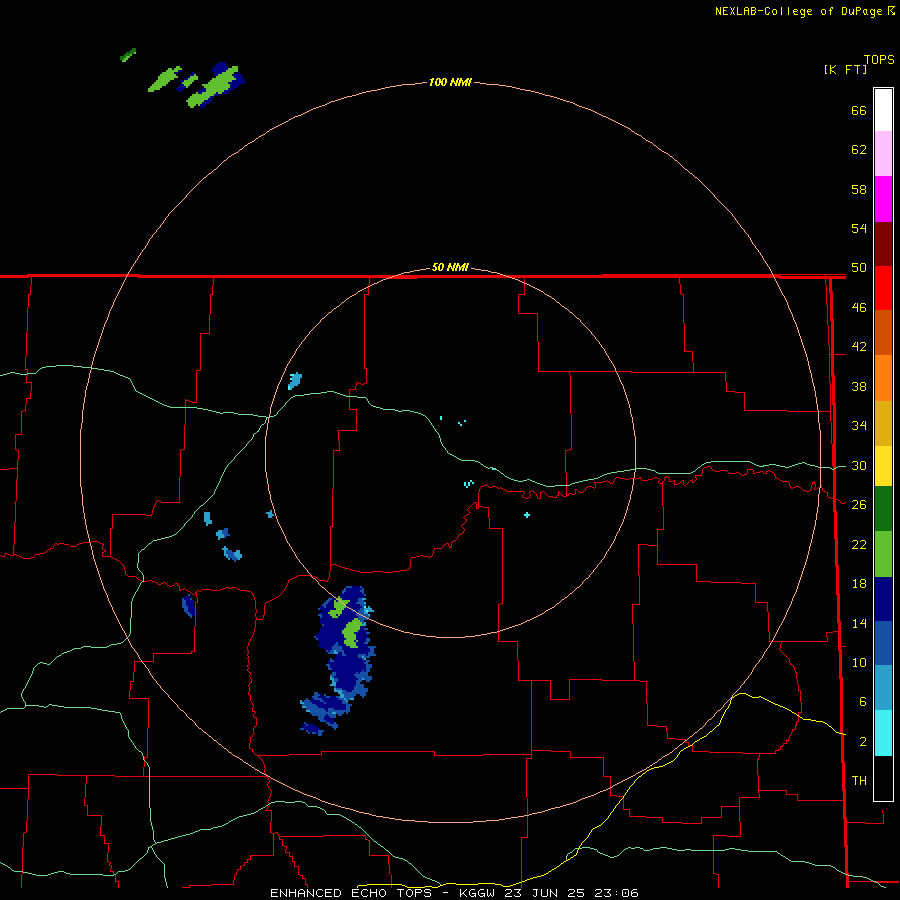This screenshot has height=900, width=900.
Task: Click the 50 NMI range ring label
Action: tap(450, 267)
